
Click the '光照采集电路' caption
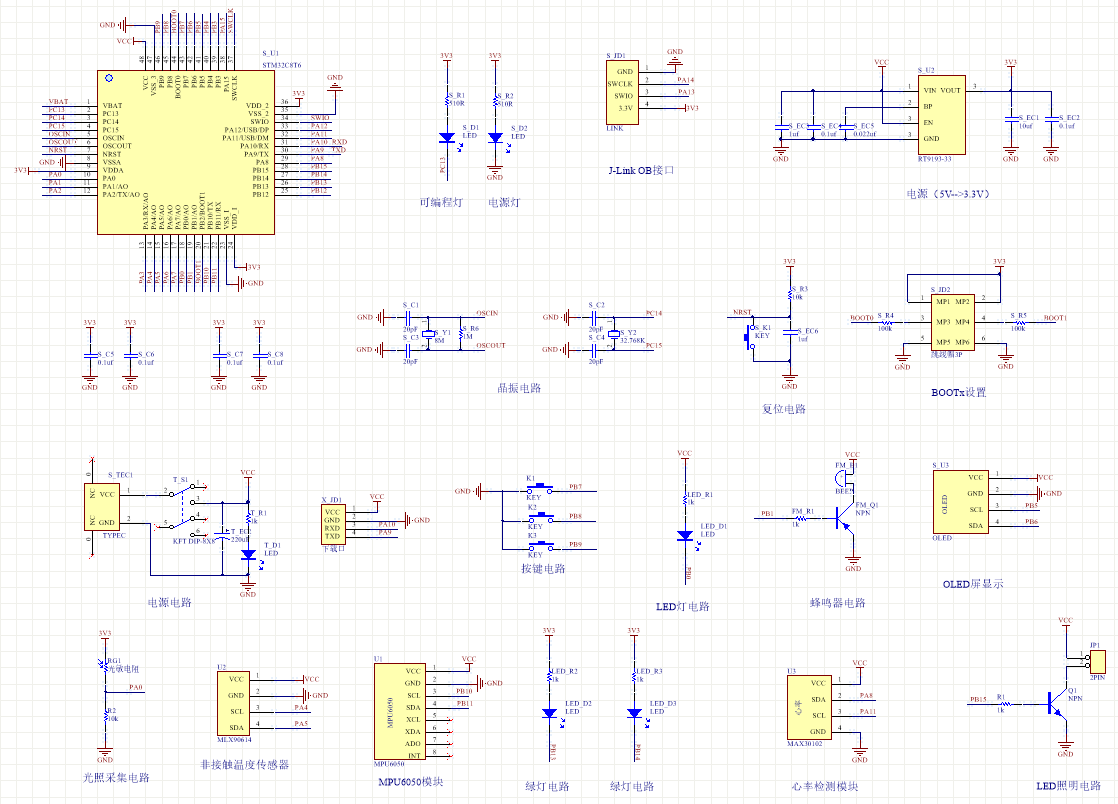click(x=116, y=778)
